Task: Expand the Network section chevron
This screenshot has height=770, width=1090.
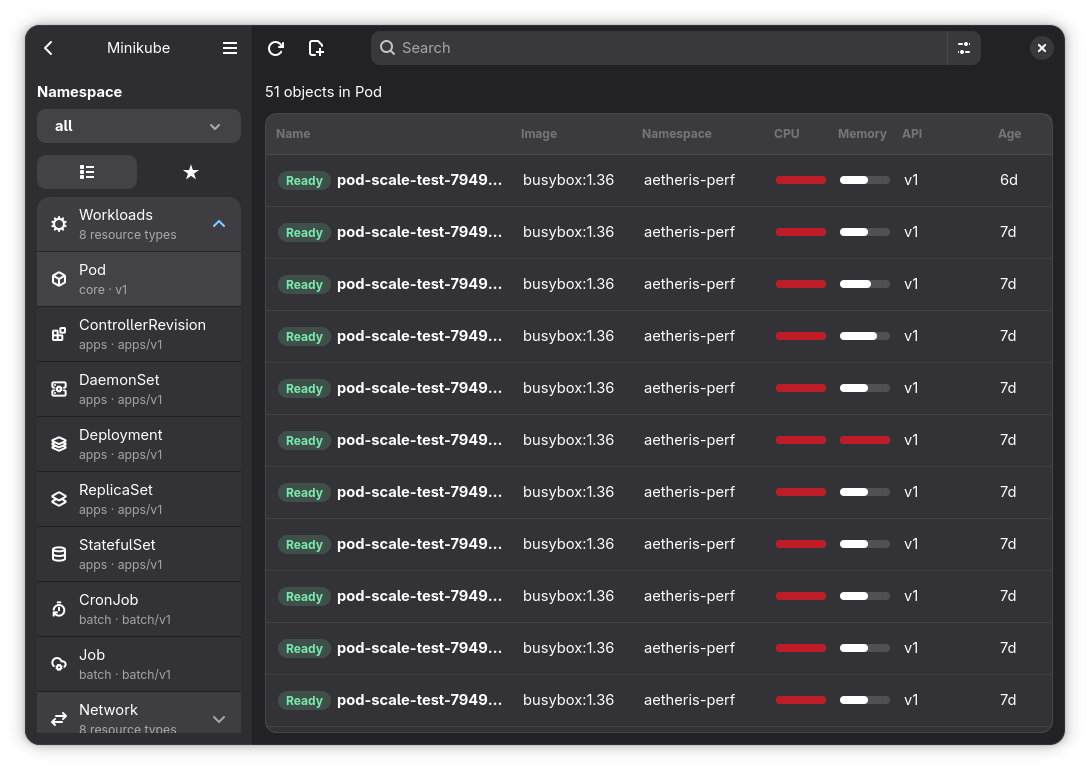Action: pyautogui.click(x=219, y=719)
